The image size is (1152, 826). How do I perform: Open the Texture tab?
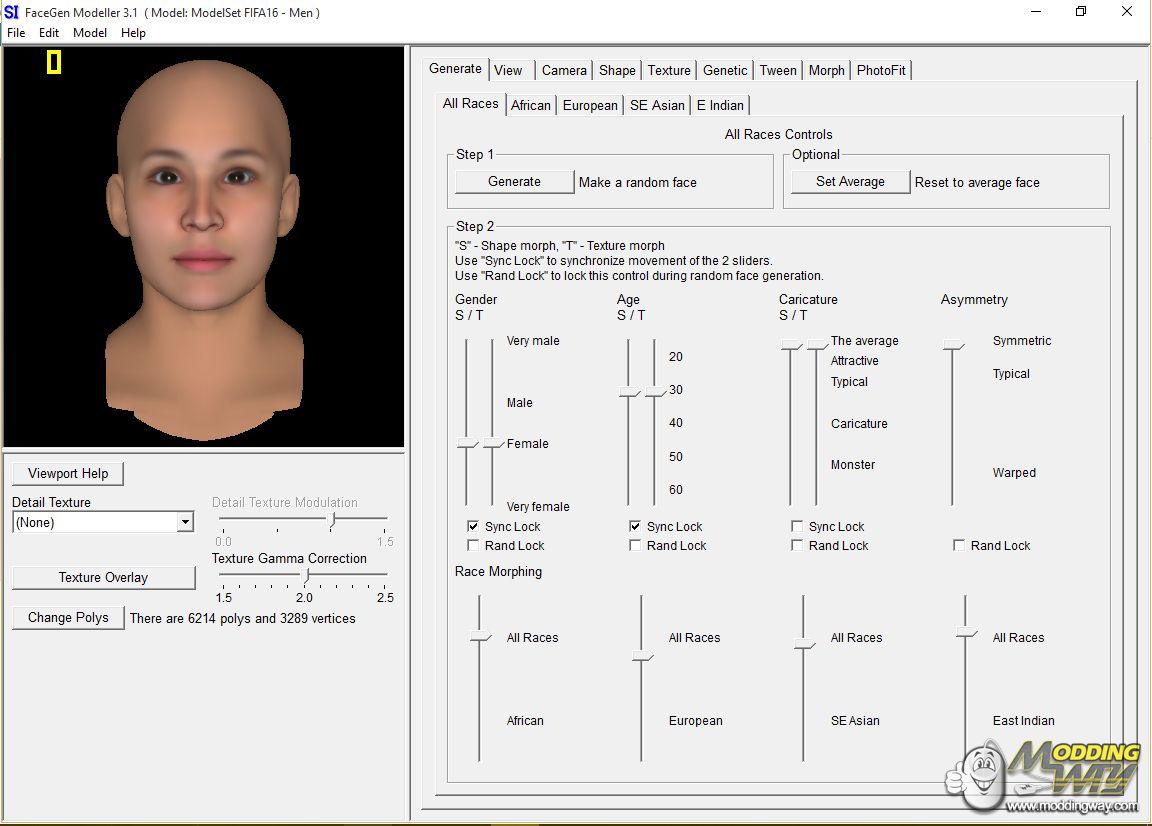tap(668, 70)
